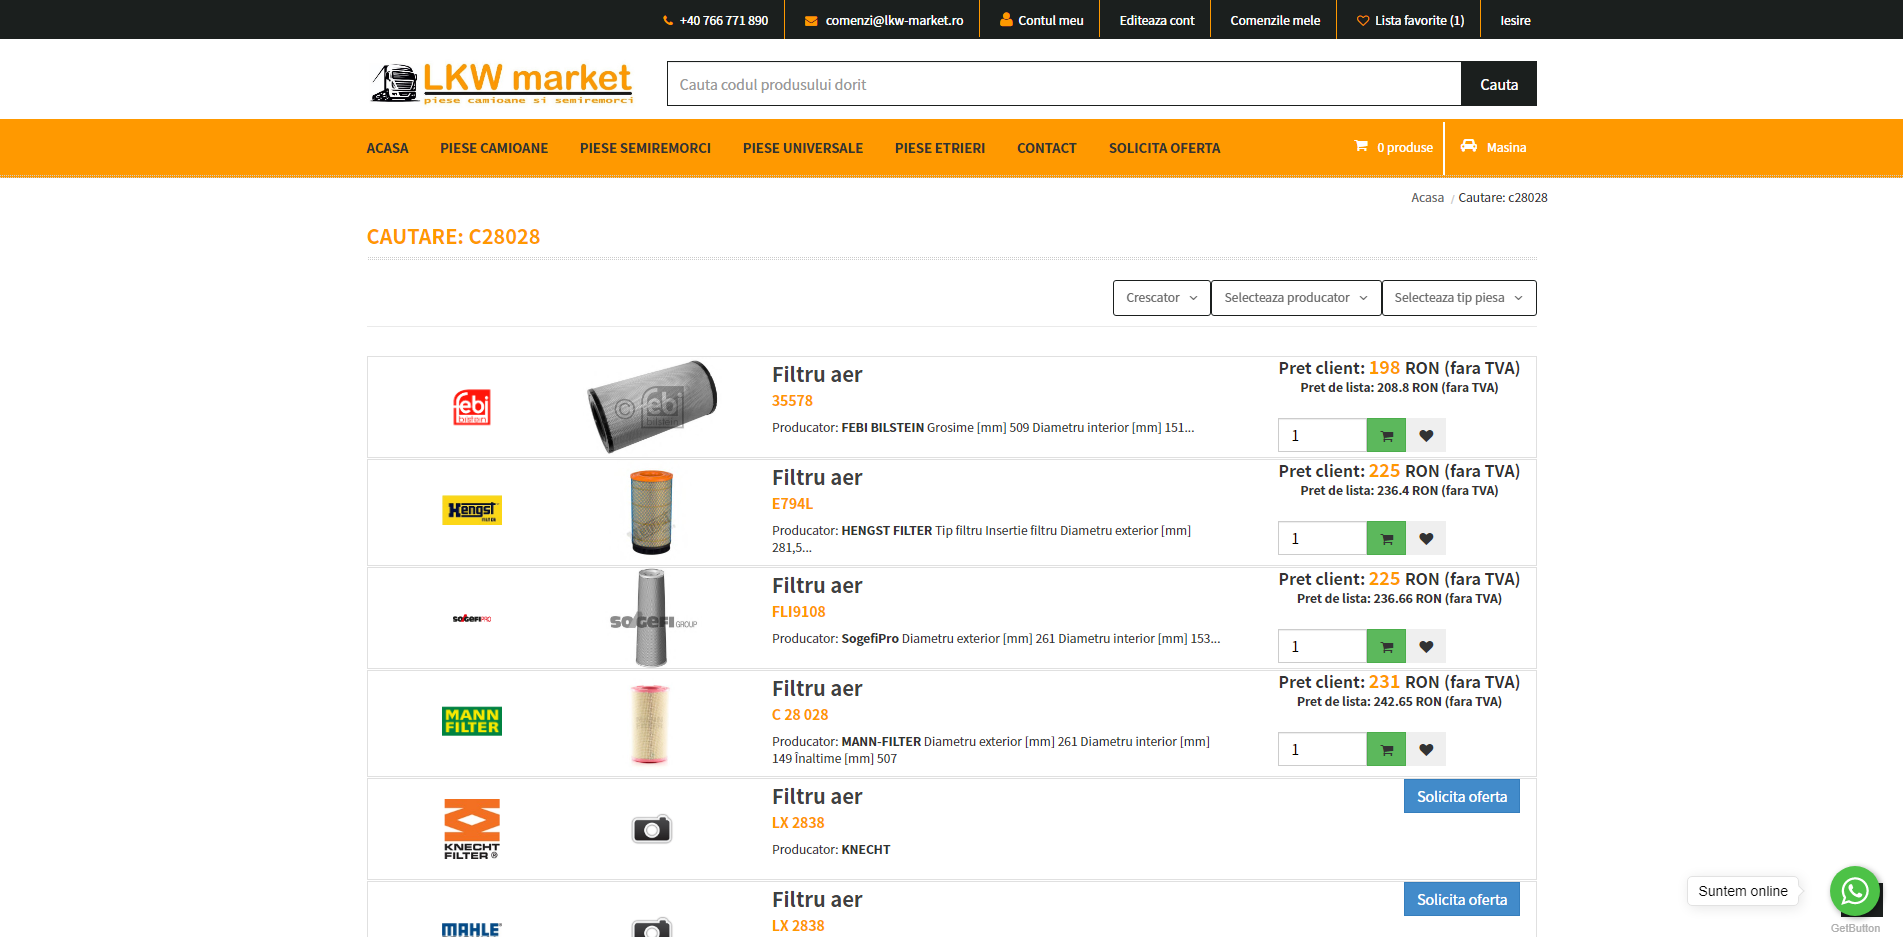The image size is (1903, 937).
Task: Open Comenzile mele link
Action: pos(1275,20)
